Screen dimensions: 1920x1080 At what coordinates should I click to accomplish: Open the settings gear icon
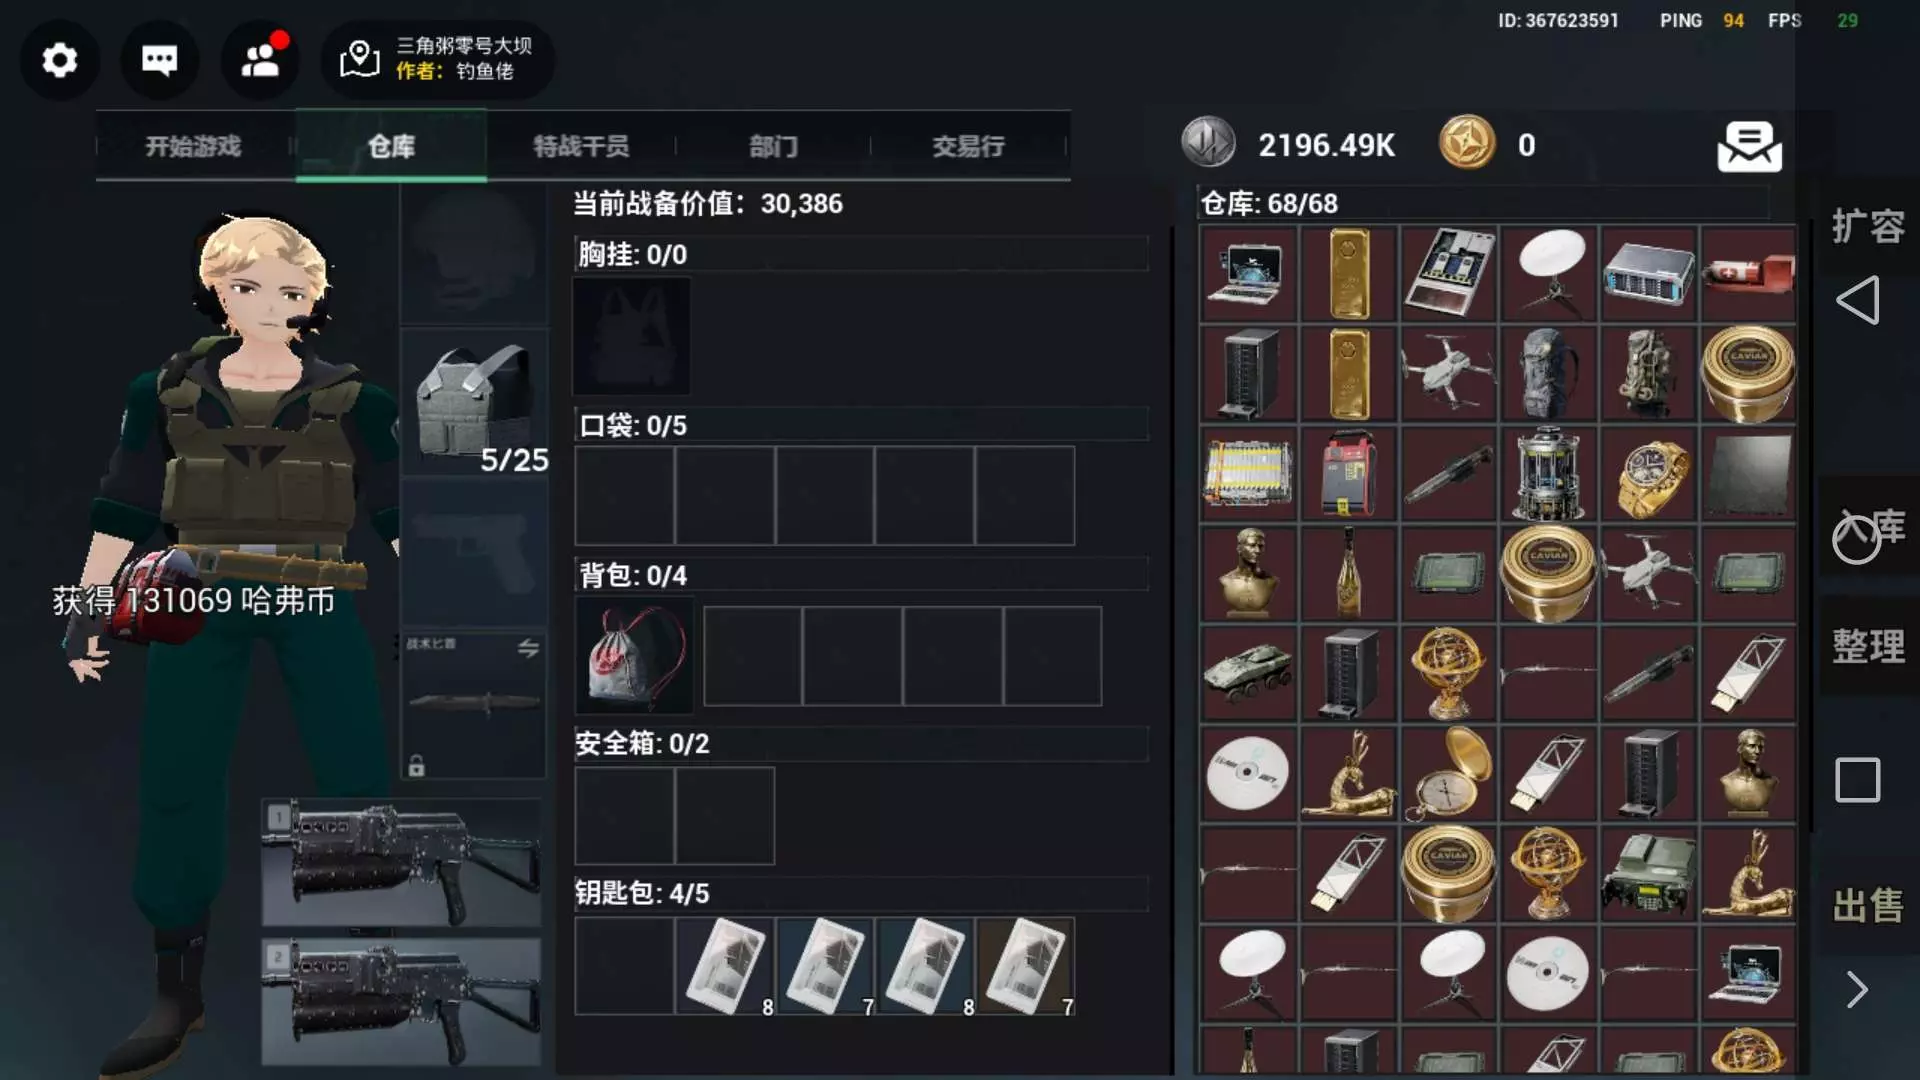tap(60, 61)
